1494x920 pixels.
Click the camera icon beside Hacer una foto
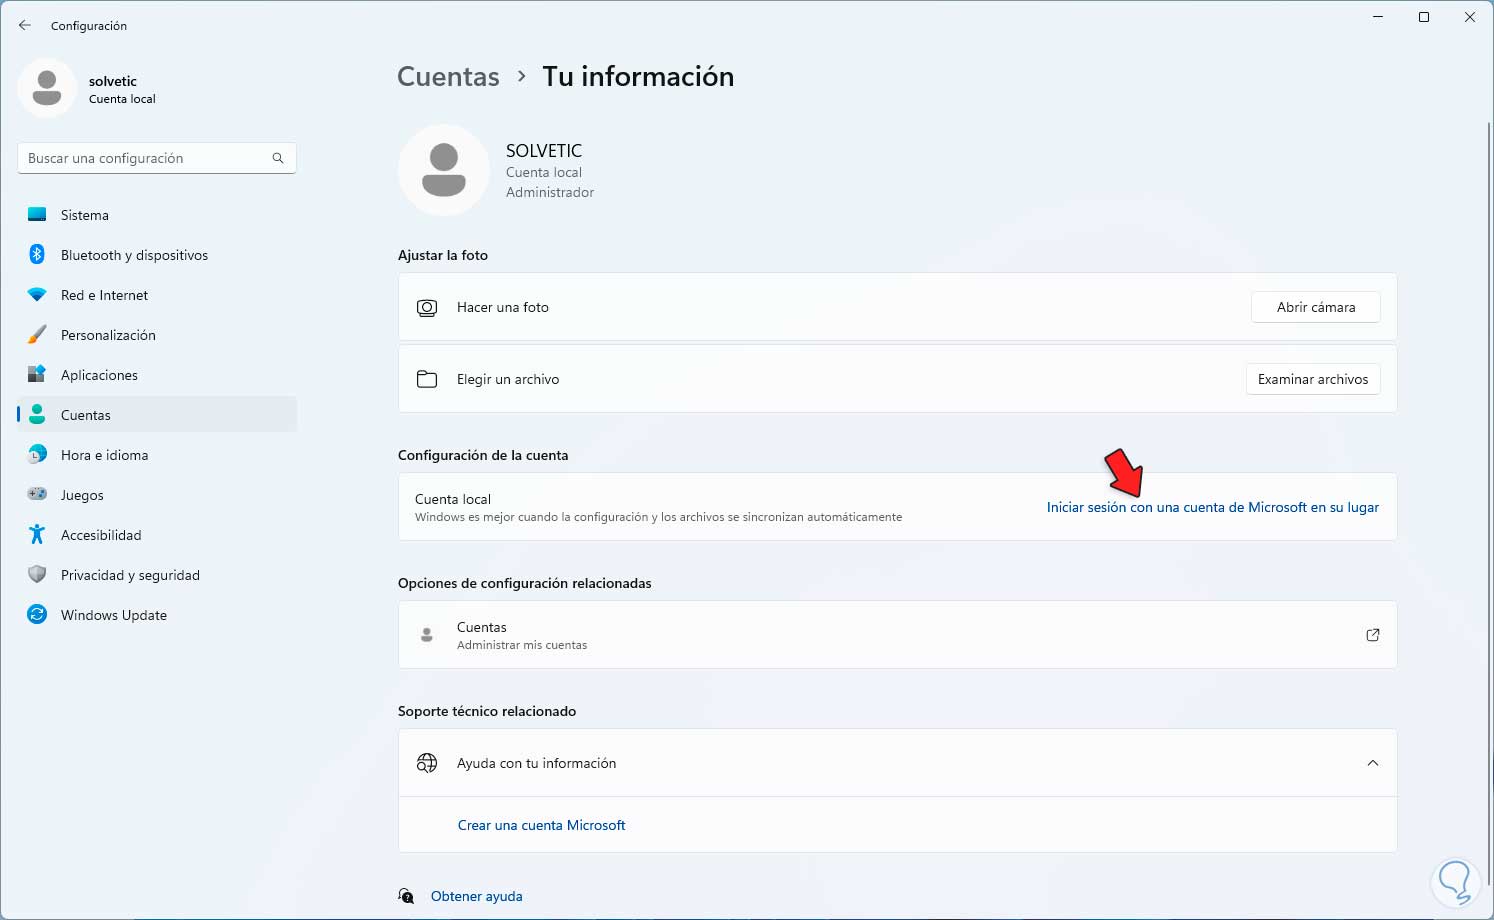pyautogui.click(x=427, y=308)
